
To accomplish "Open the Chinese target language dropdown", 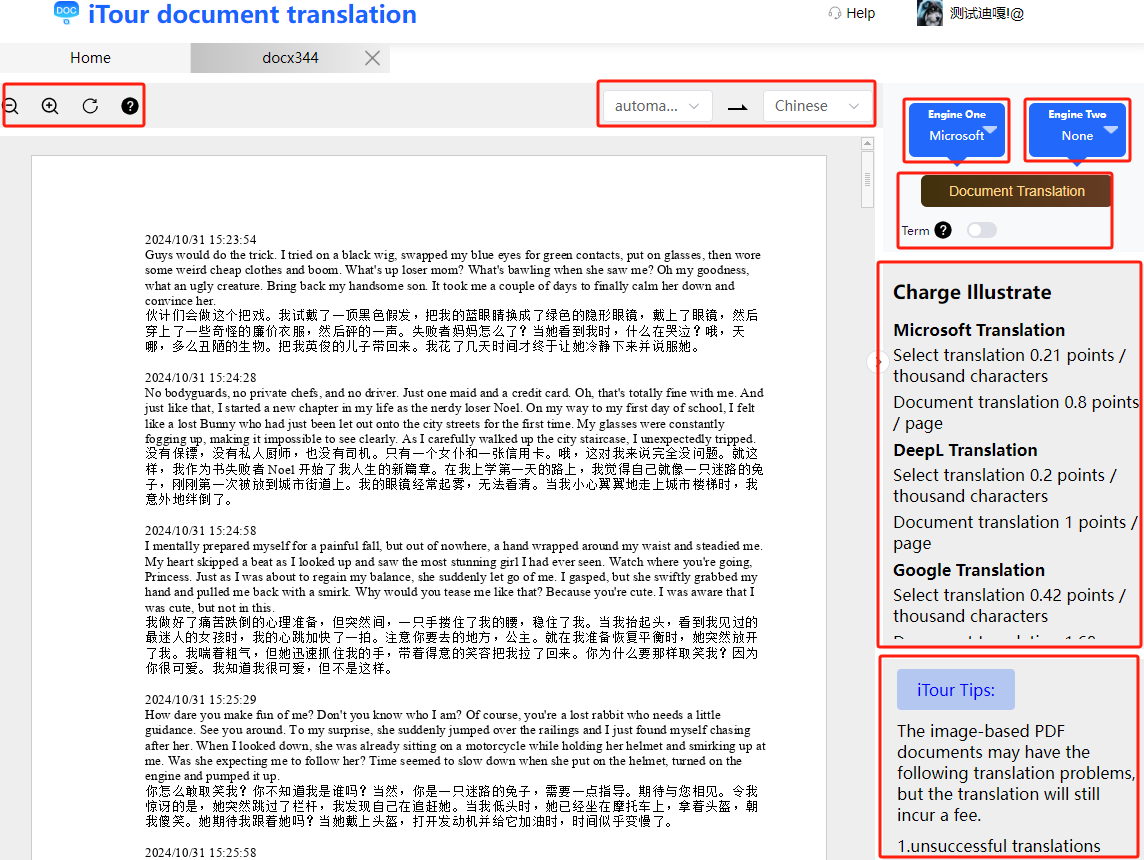I will click(817, 106).
